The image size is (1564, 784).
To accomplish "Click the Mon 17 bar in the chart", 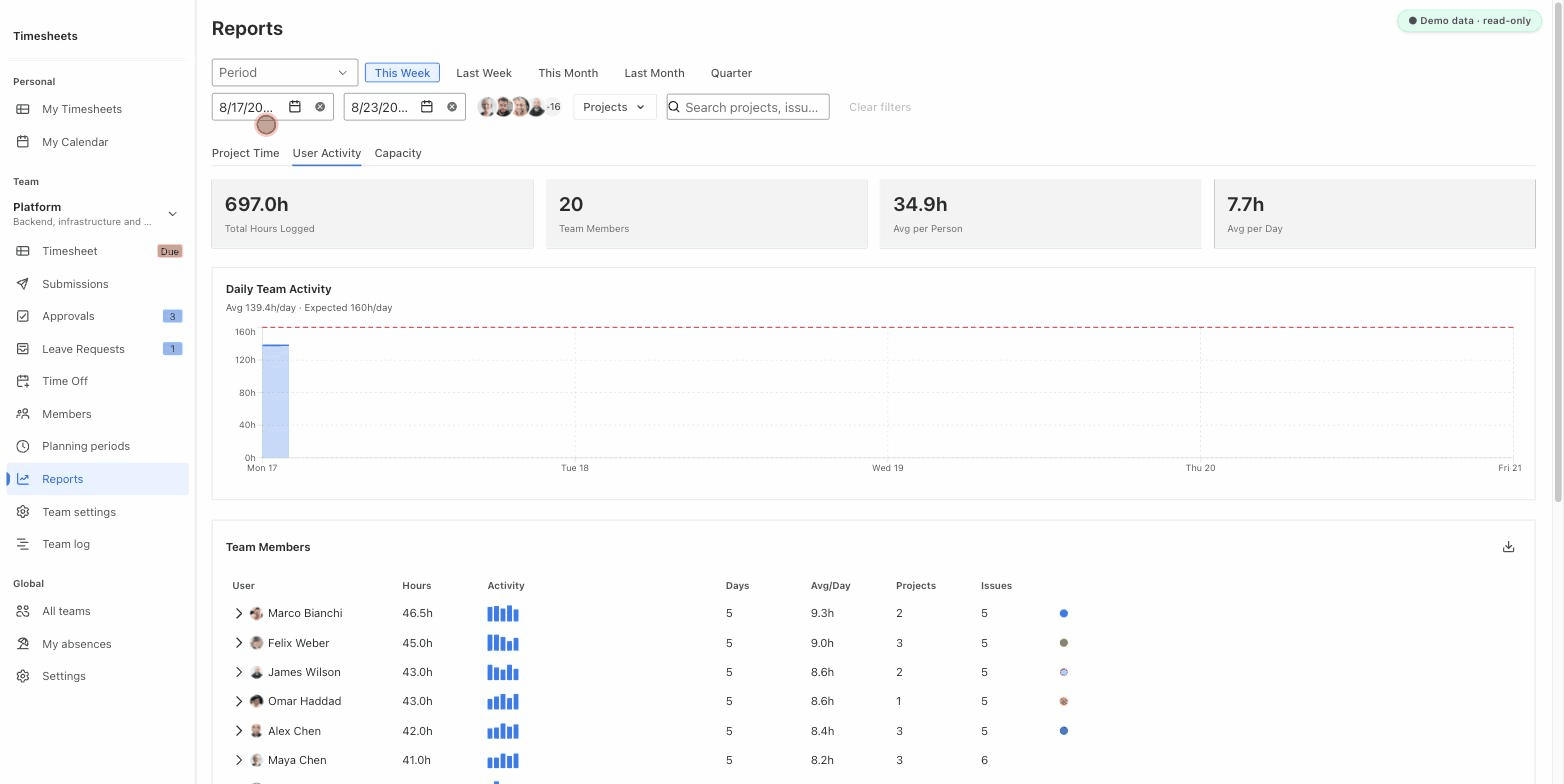I will 275,401.
